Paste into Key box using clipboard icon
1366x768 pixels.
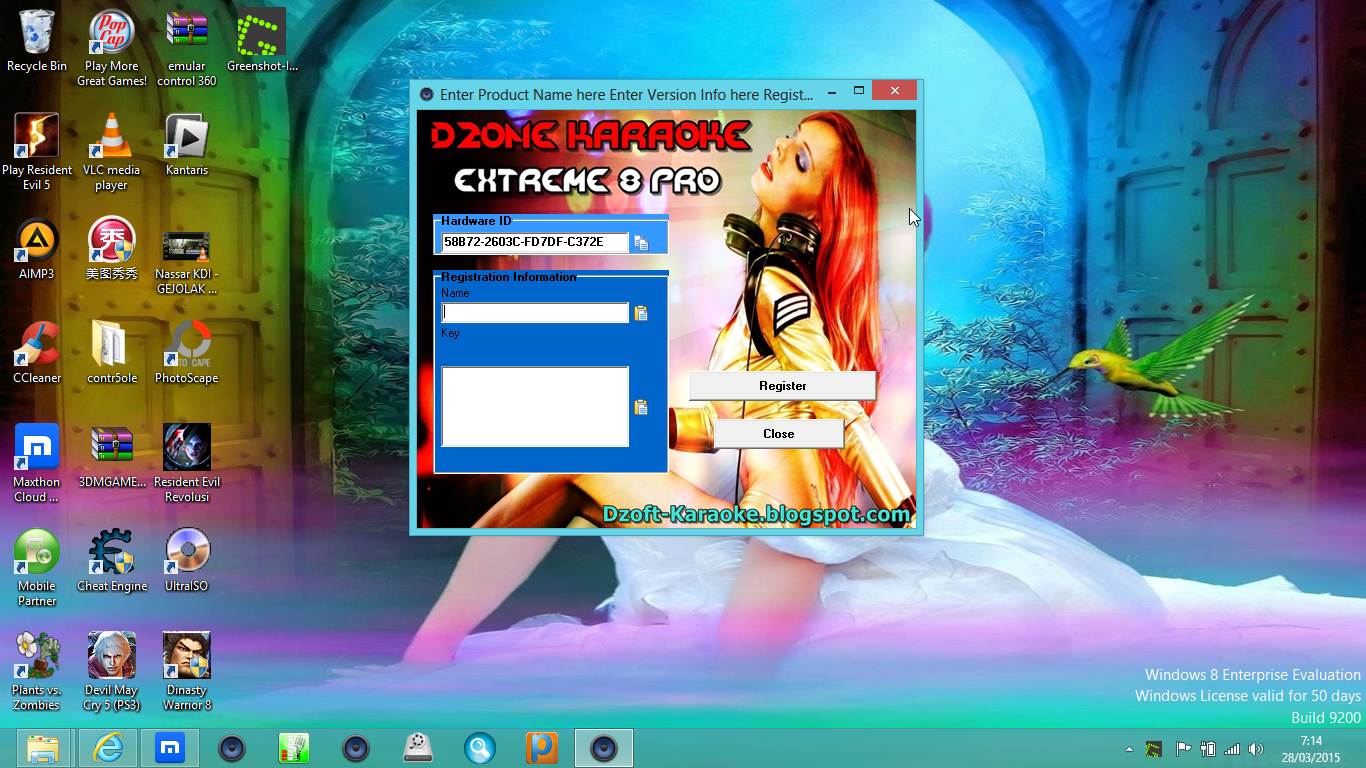tap(641, 407)
